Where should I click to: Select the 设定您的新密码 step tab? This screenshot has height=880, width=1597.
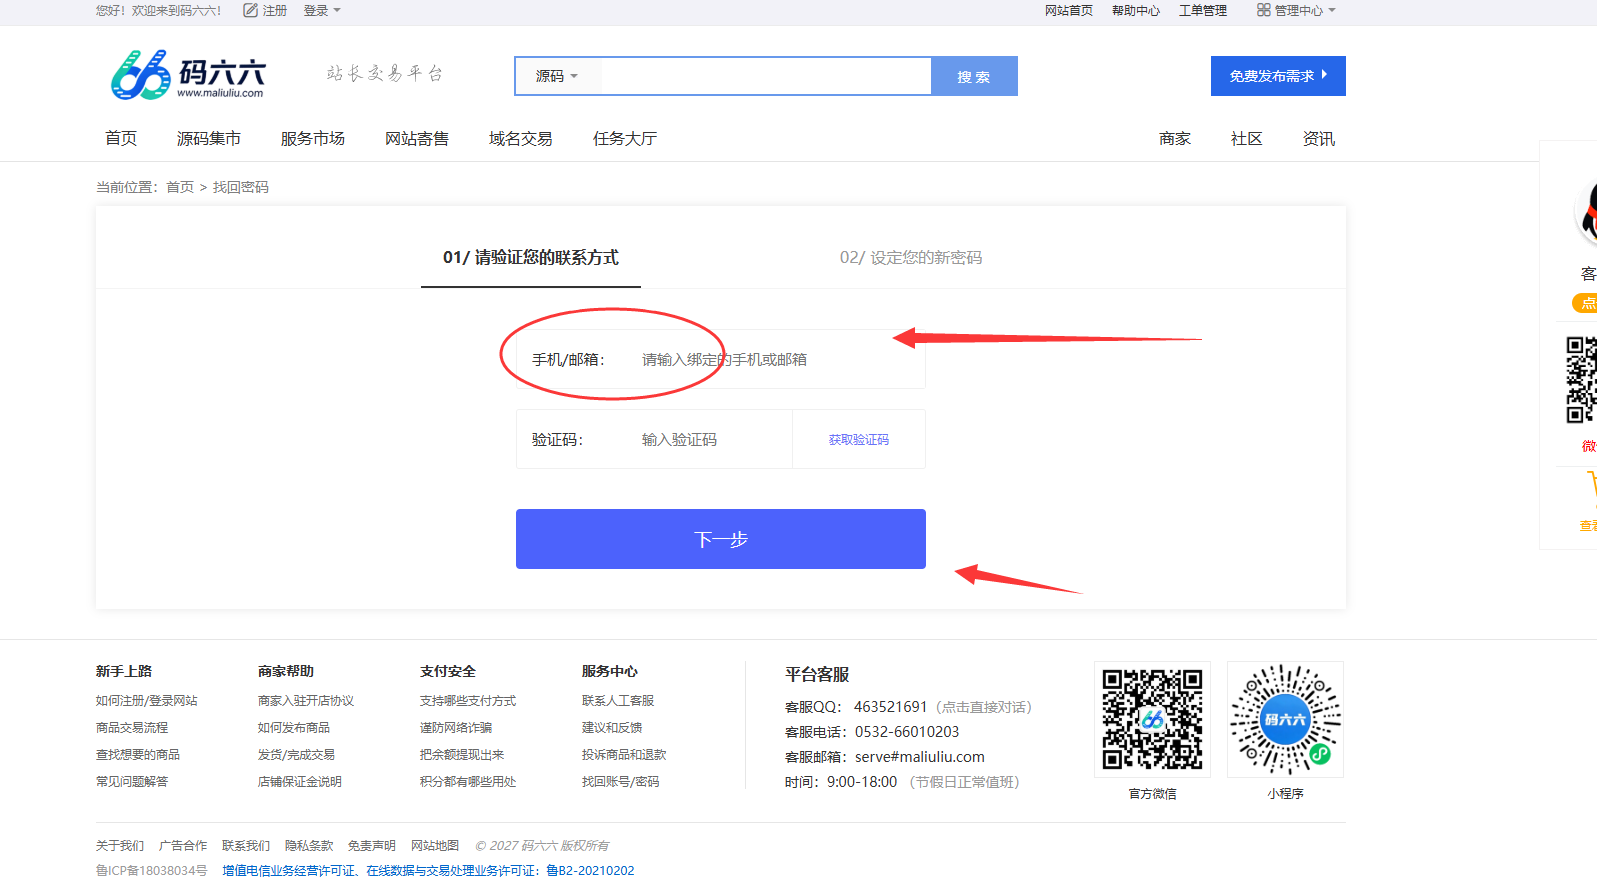click(x=910, y=258)
